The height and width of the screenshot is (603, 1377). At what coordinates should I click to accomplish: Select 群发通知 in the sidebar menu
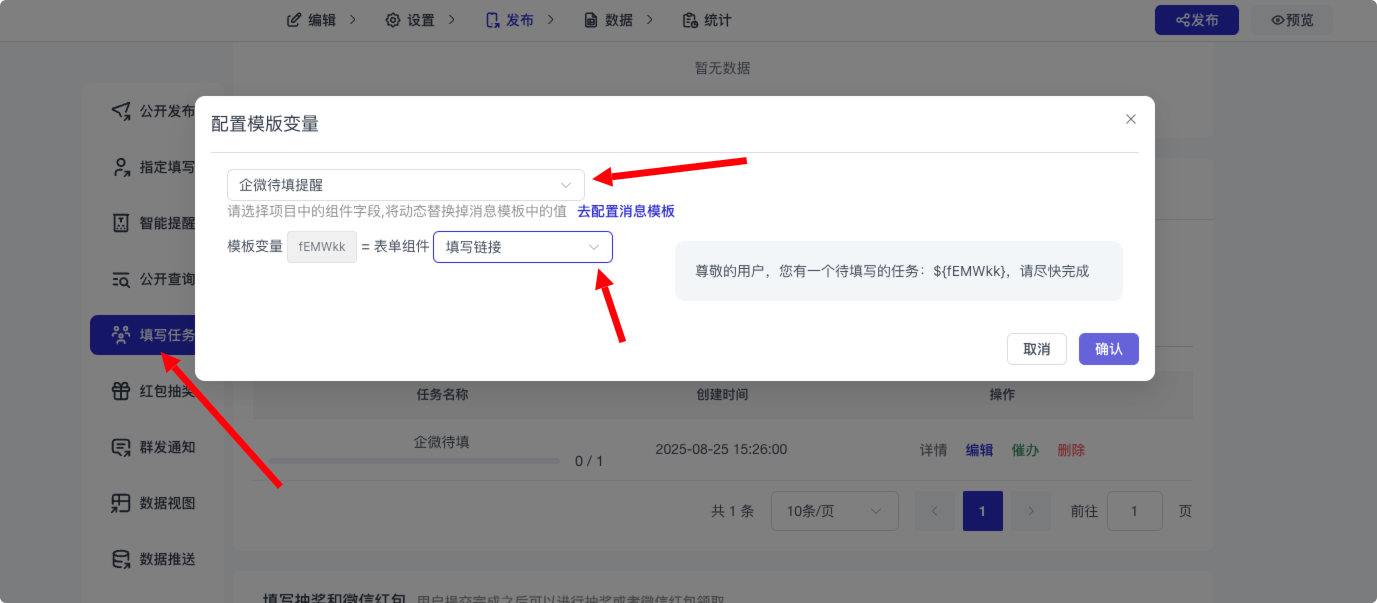[x=155, y=447]
